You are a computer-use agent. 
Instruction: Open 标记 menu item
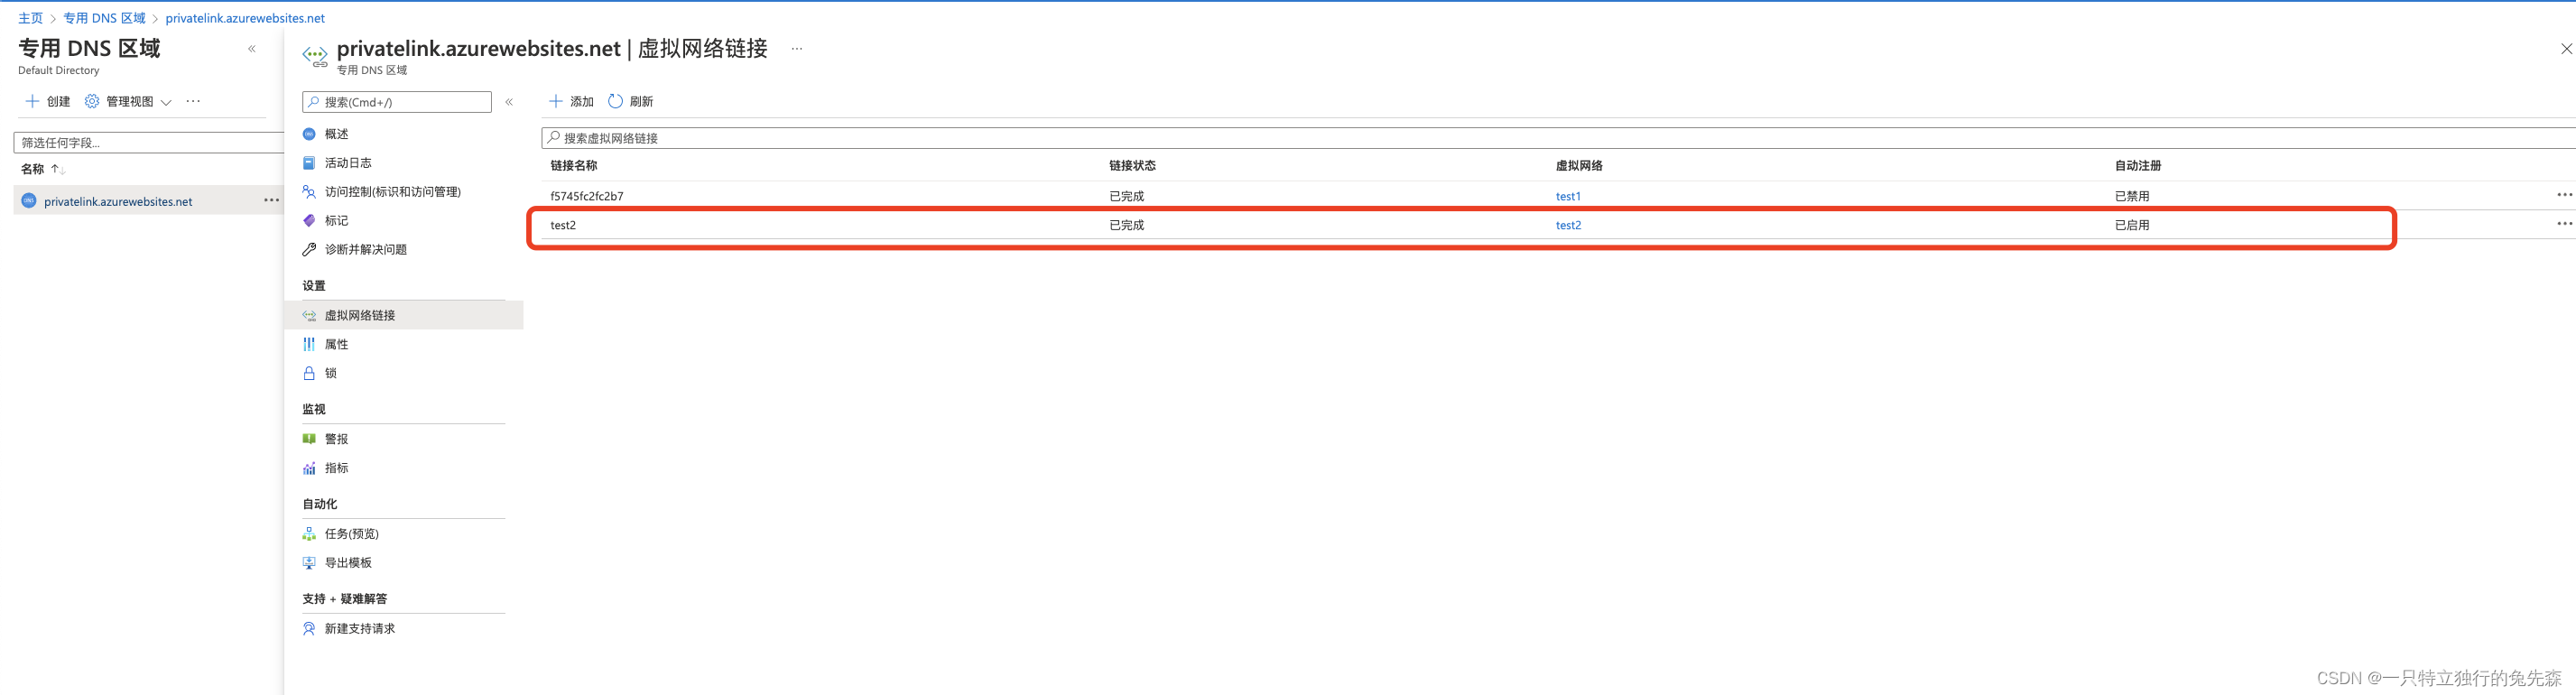click(336, 221)
